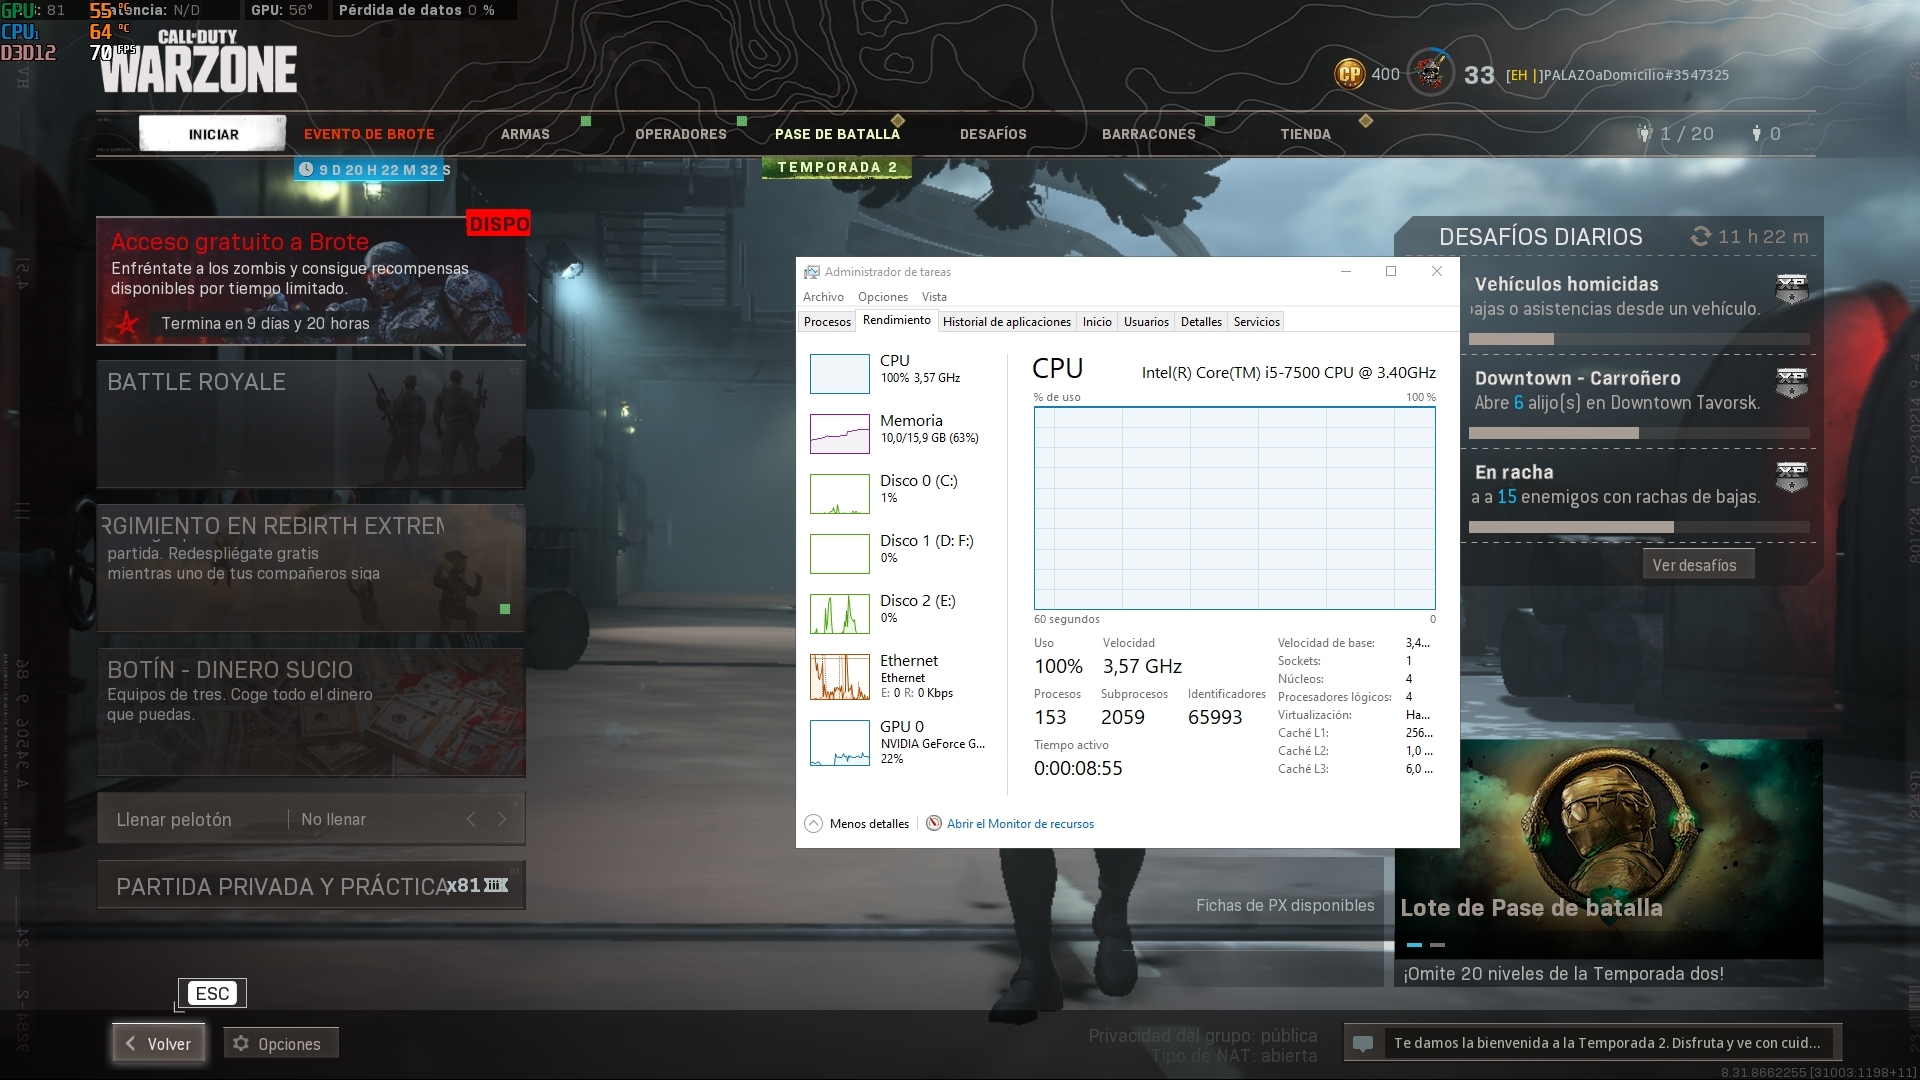Collapse with Menos detalles arrow

tap(813, 824)
